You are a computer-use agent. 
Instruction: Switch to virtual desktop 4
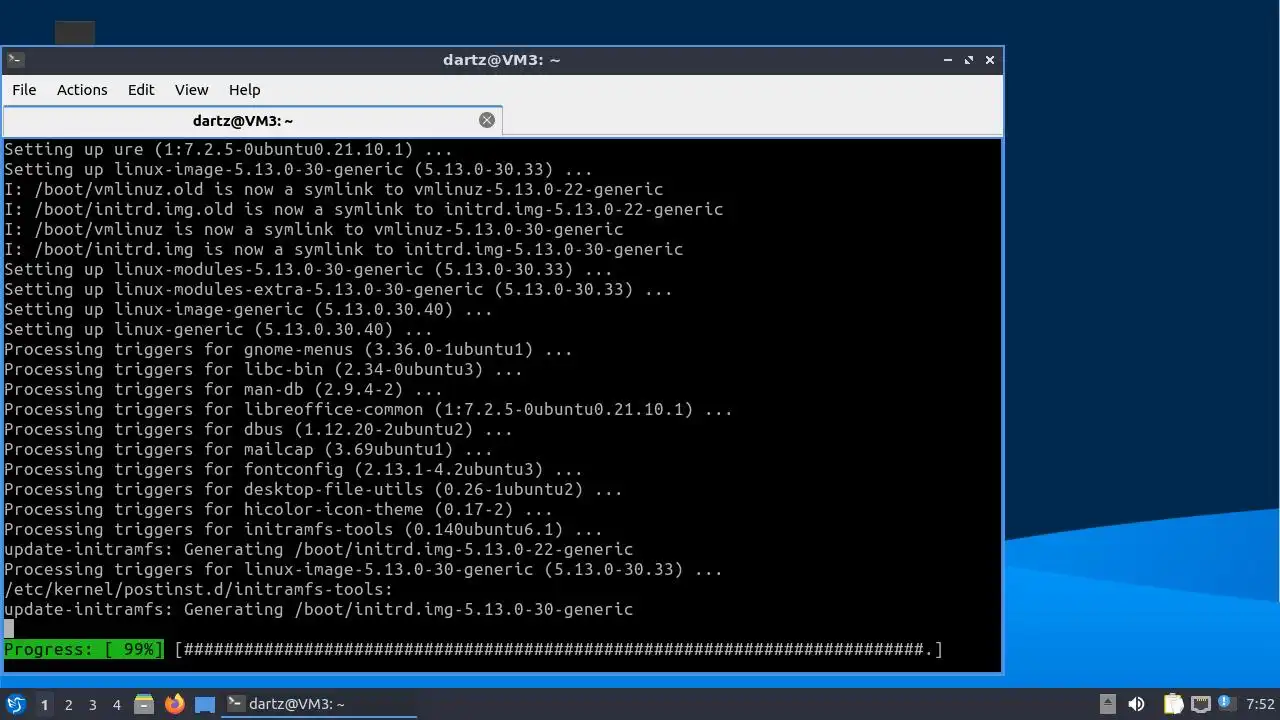(116, 705)
